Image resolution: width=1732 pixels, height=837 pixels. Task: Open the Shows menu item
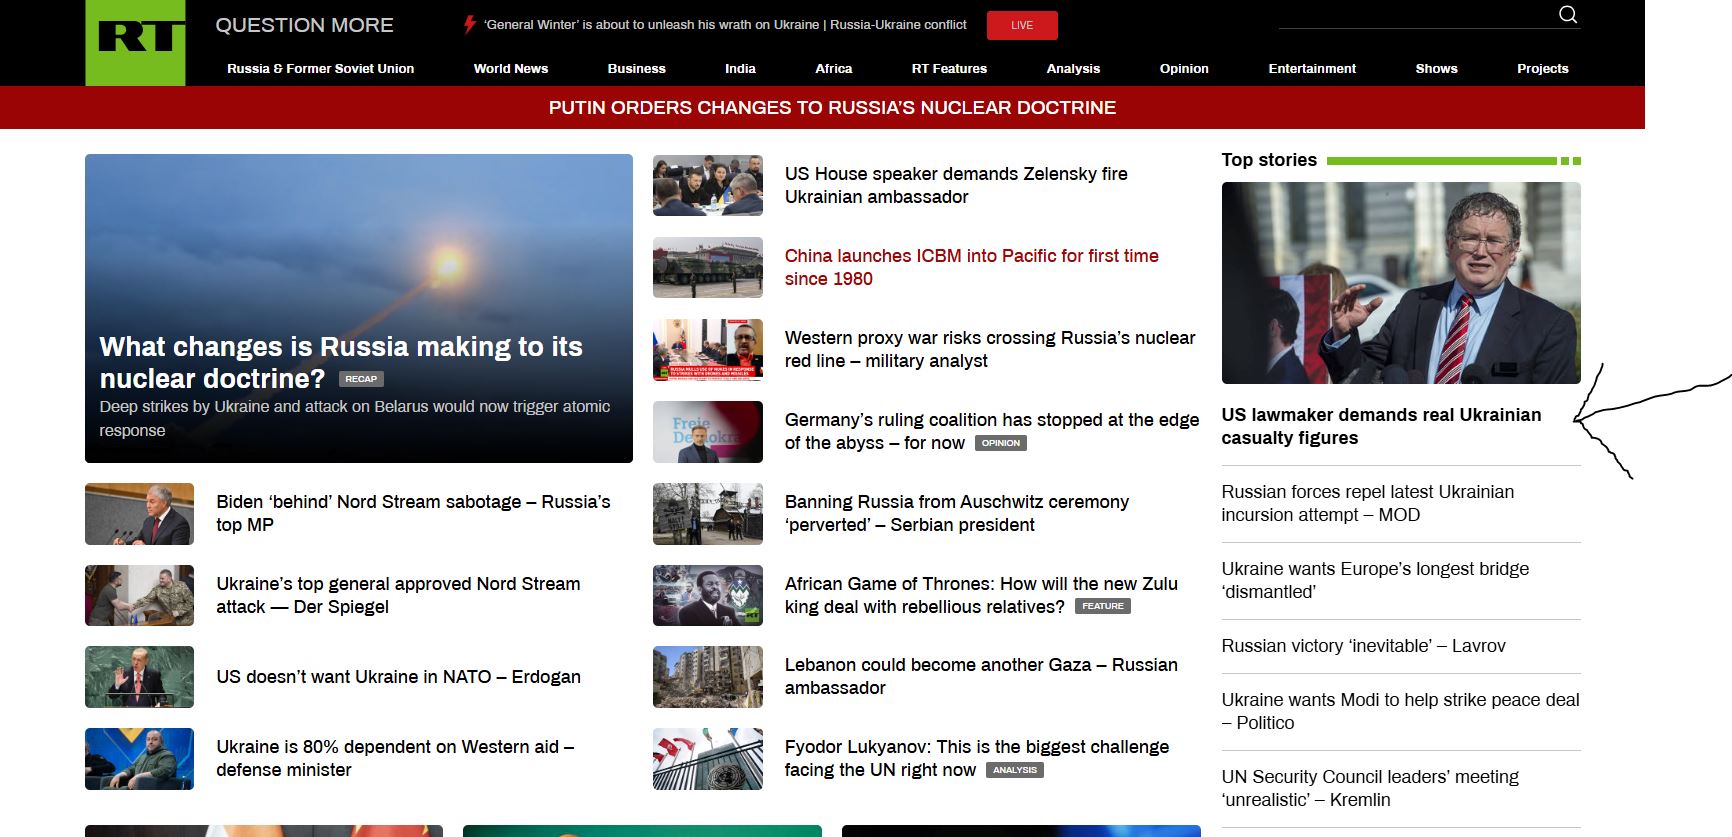pos(1436,69)
